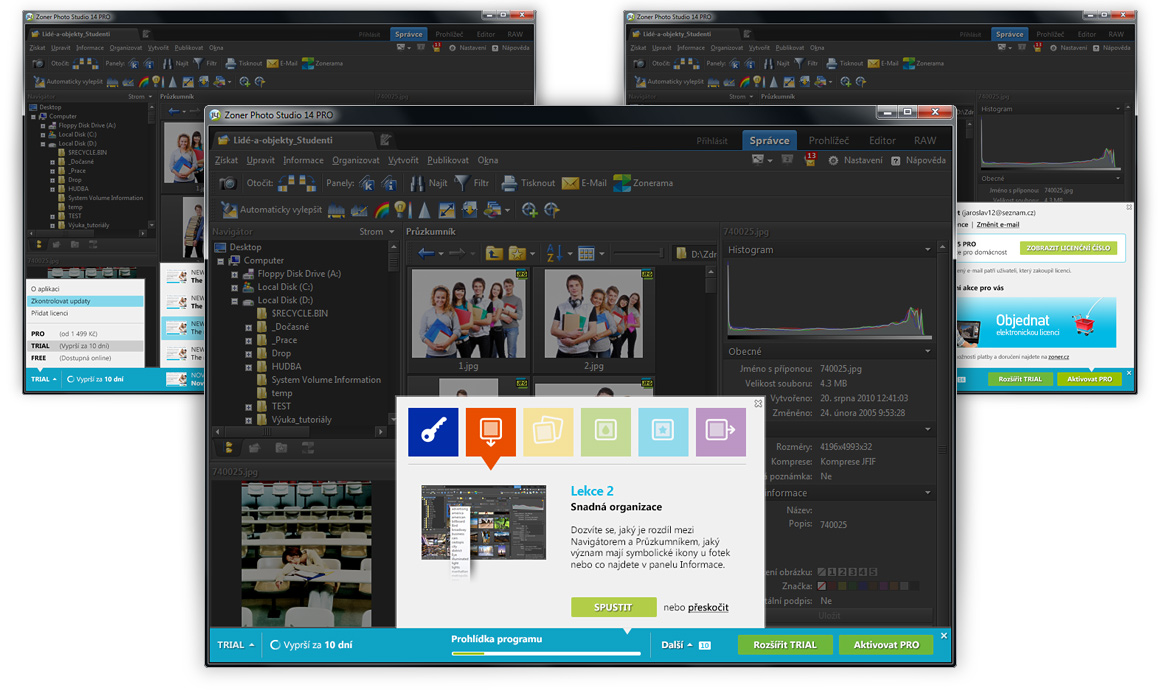Image resolution: width=1160 pixels, height=692 pixels.
Task: Close the Lekce 2 lesson popup
Action: coord(758,403)
